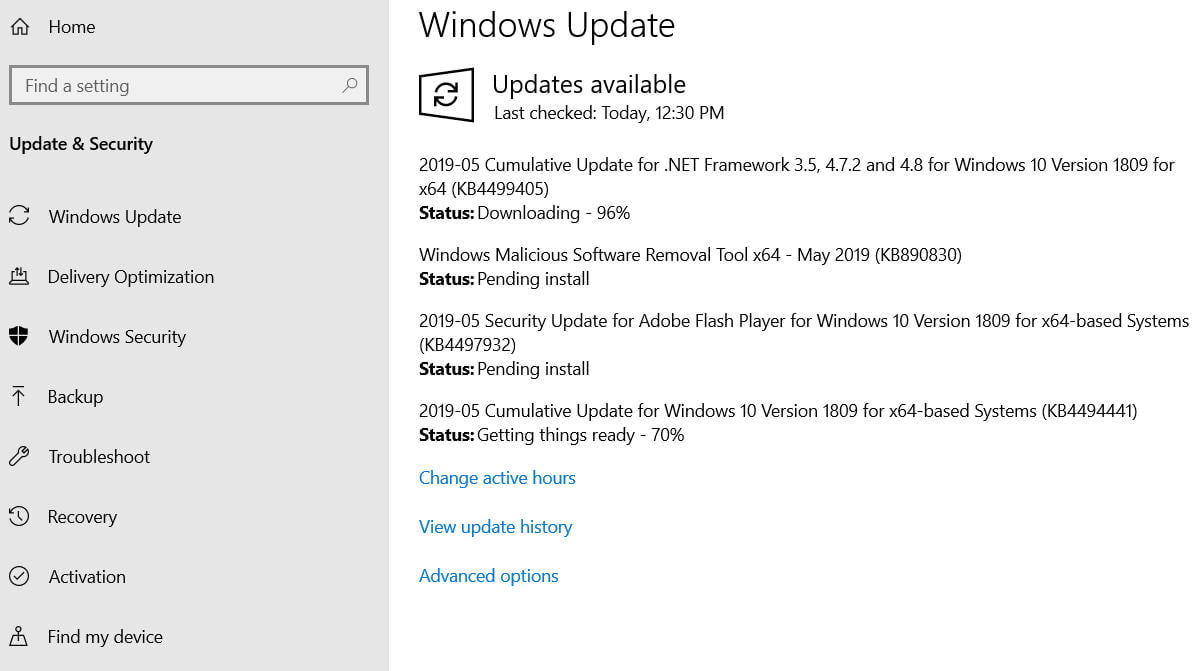Image resolution: width=1204 pixels, height=671 pixels.
Task: Open the Change active hours link
Action: (x=497, y=478)
